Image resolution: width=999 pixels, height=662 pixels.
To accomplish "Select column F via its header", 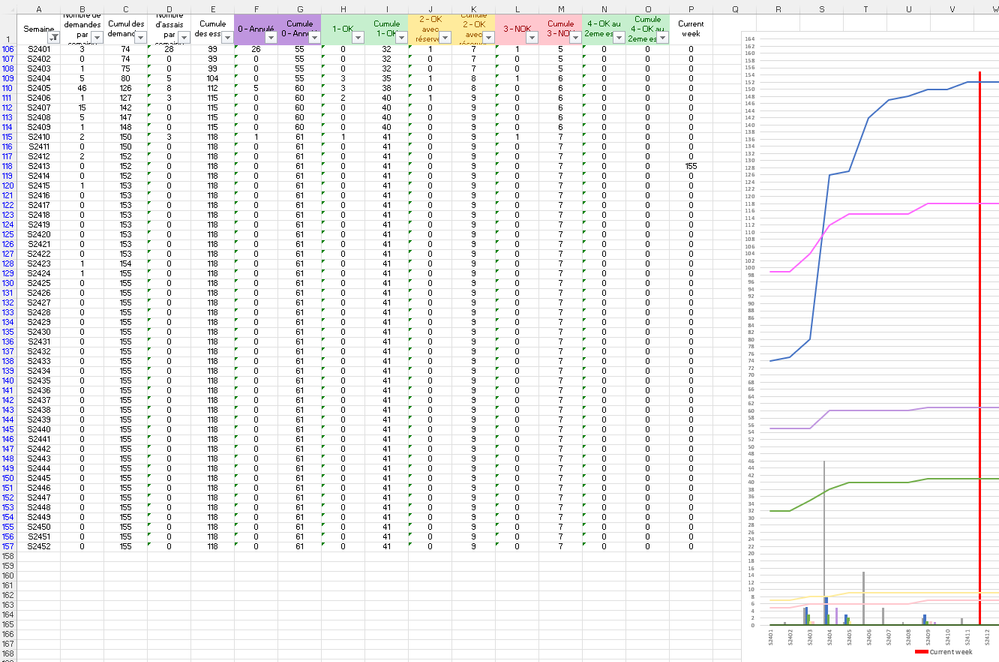I will [256, 9].
